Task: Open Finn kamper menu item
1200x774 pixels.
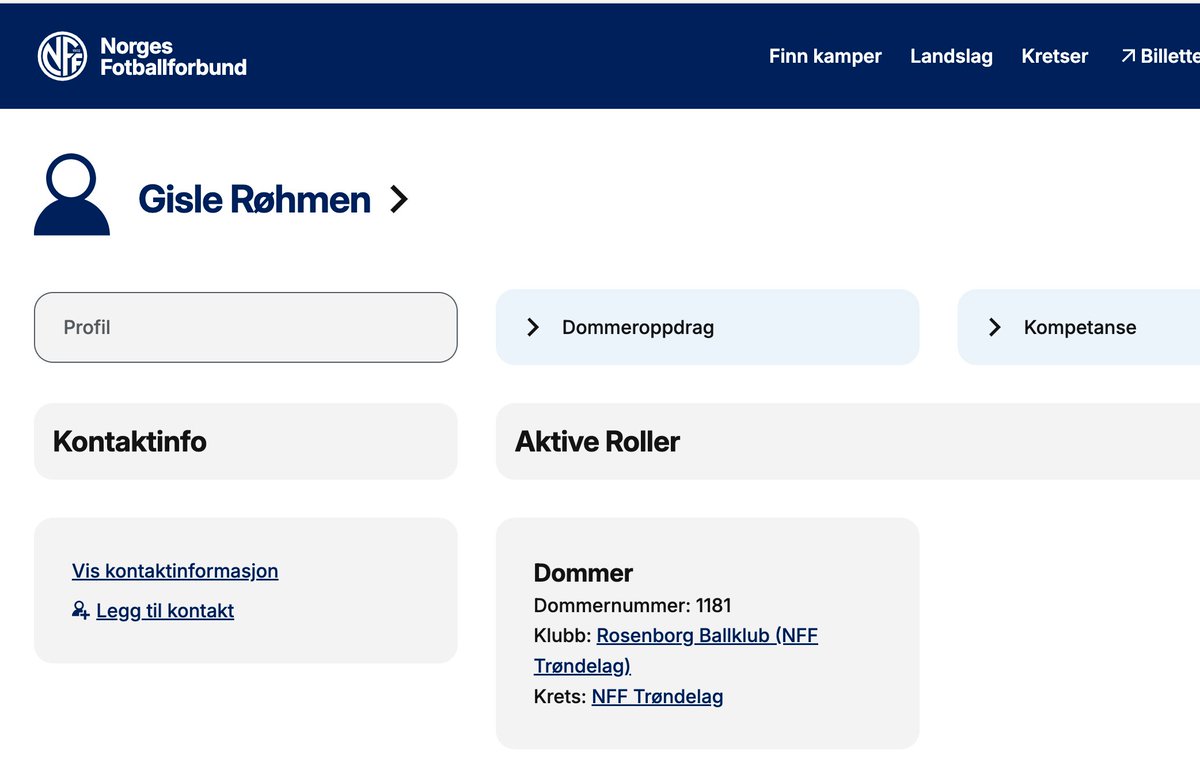Action: click(x=825, y=56)
